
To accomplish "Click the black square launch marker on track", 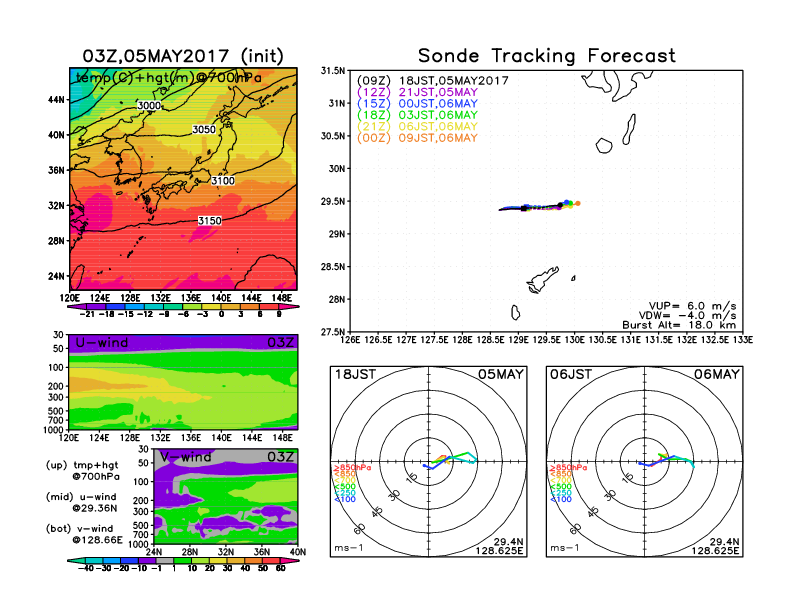I will click(524, 208).
